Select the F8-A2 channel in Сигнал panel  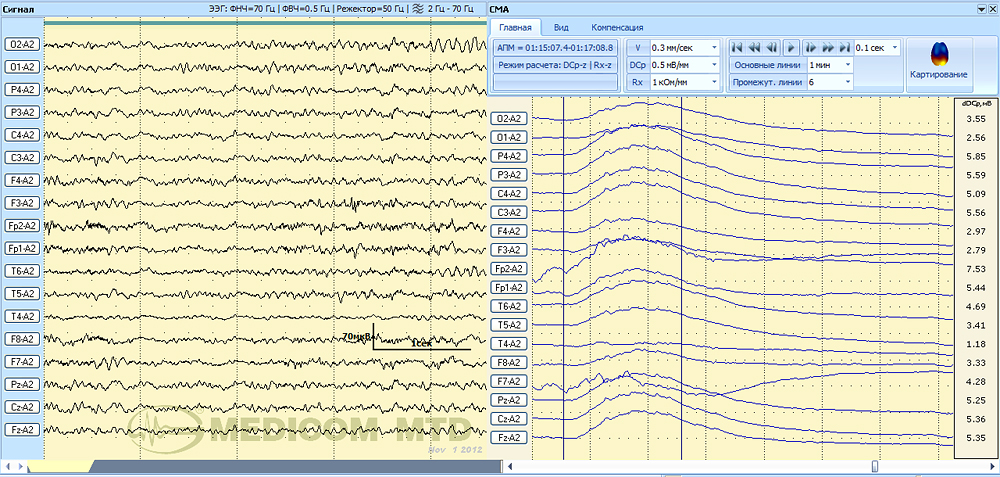pos(22,339)
